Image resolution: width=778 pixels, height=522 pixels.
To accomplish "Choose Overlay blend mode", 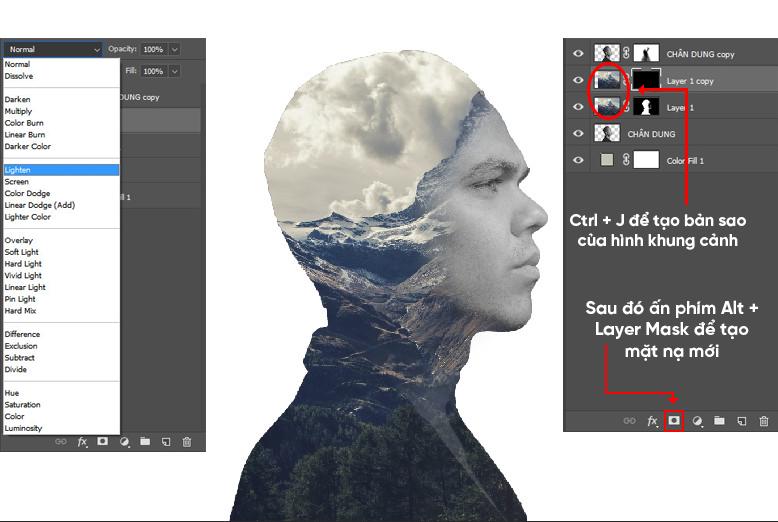I will point(61,240).
